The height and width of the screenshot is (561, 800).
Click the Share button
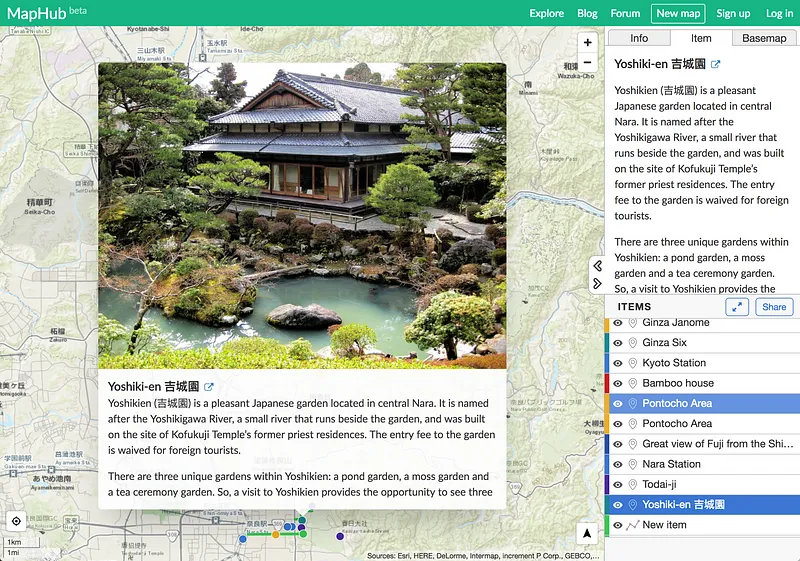pos(773,307)
